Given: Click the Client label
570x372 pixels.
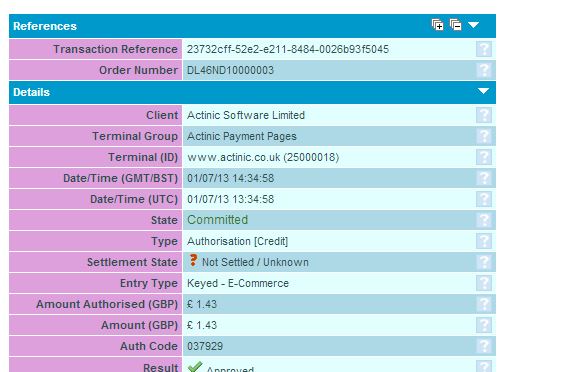Looking at the screenshot, I should [162, 115].
